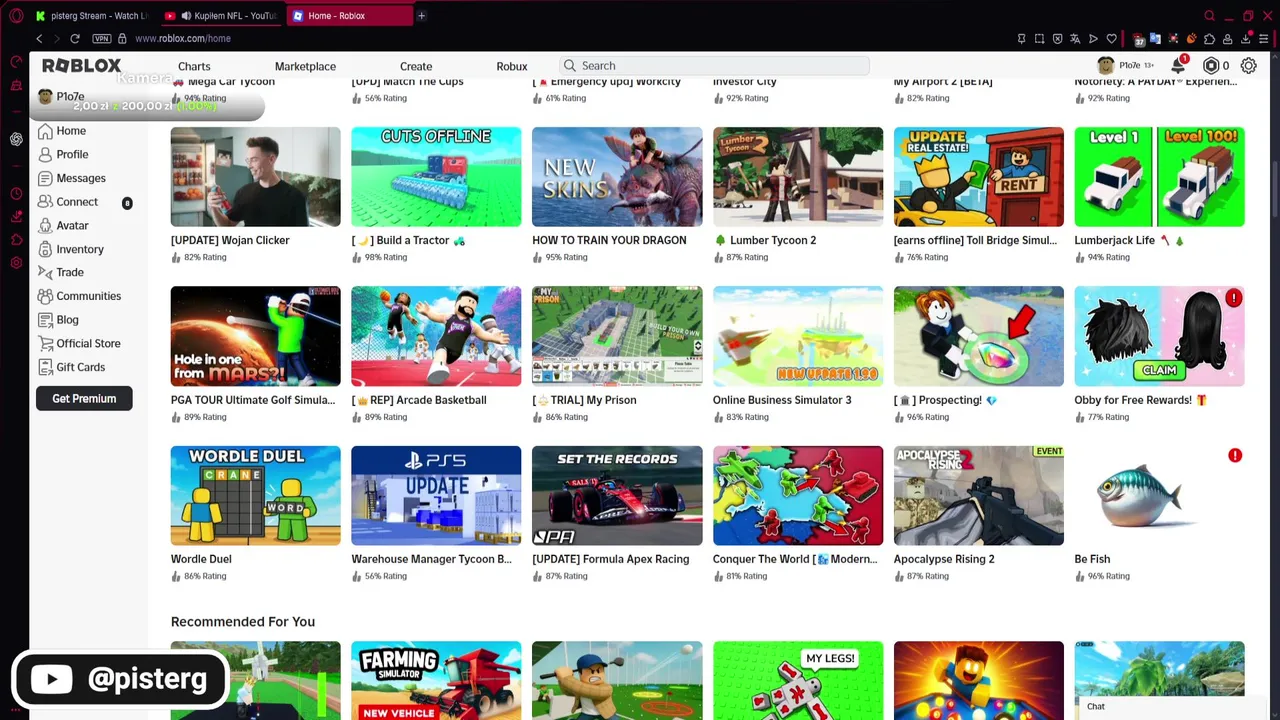Screen dimensions: 1280x720
Task: Open Gift Cards in sidebar
Action: pyautogui.click(x=71, y=367)
